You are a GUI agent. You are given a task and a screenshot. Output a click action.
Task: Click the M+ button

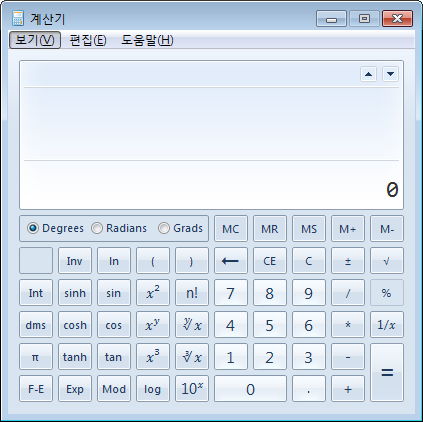point(348,229)
